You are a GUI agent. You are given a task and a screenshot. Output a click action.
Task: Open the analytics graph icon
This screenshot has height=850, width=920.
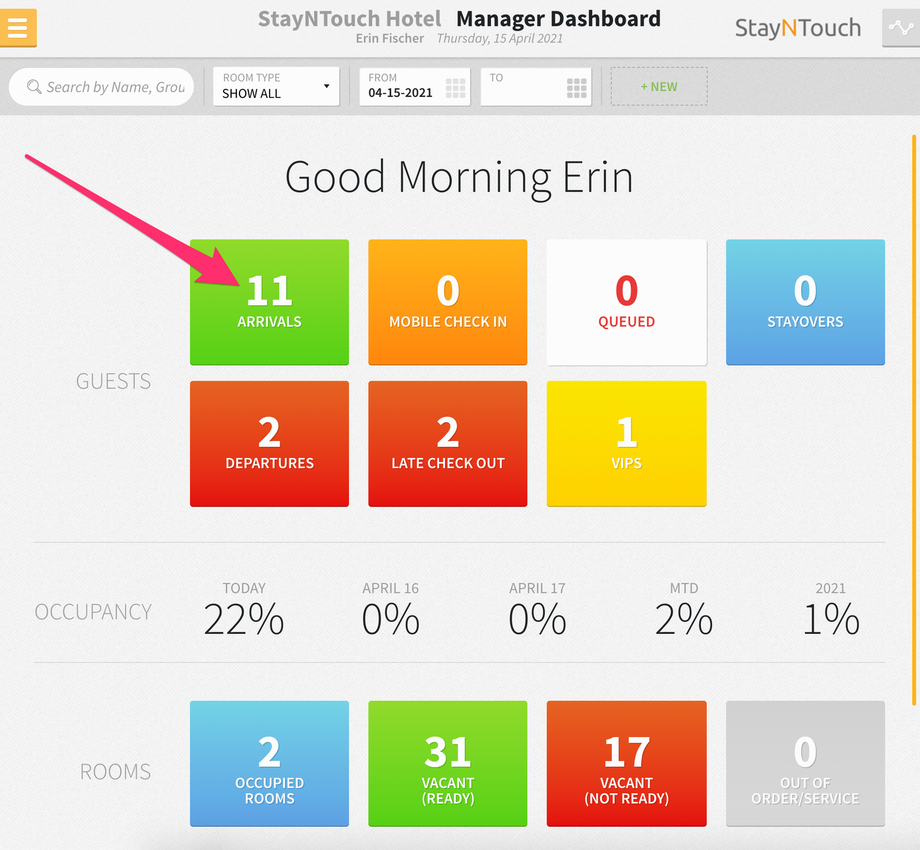pyautogui.click(x=901, y=28)
